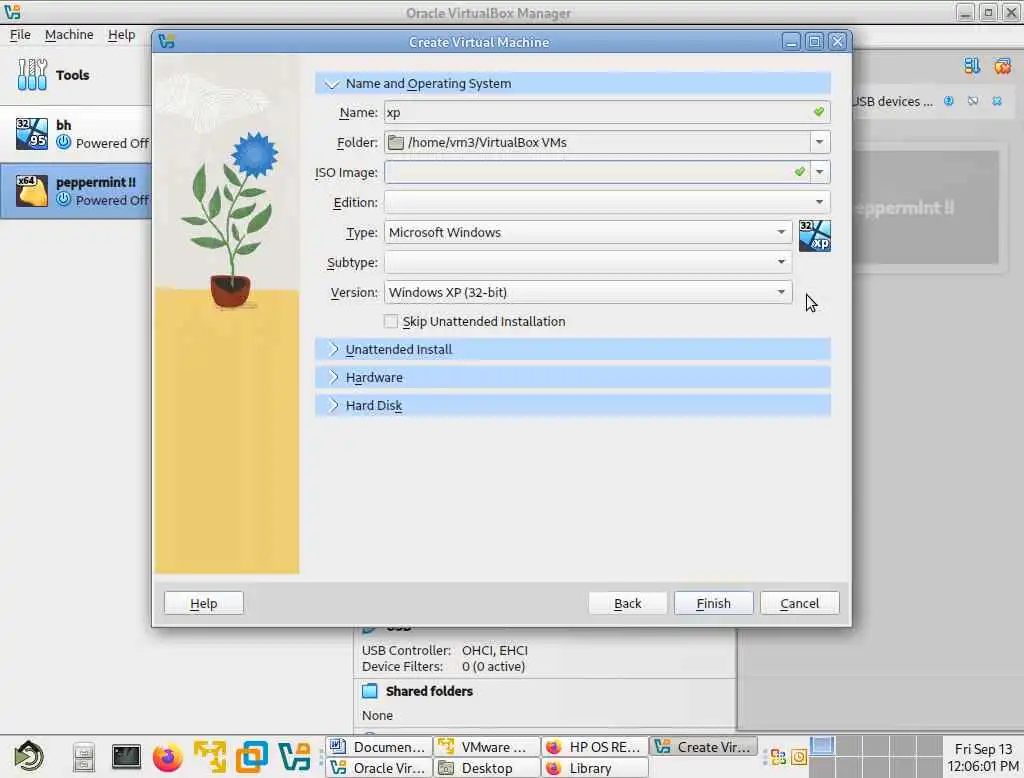Click the green checkmark in the ISO Image field
The width and height of the screenshot is (1024, 778).
[x=800, y=172]
